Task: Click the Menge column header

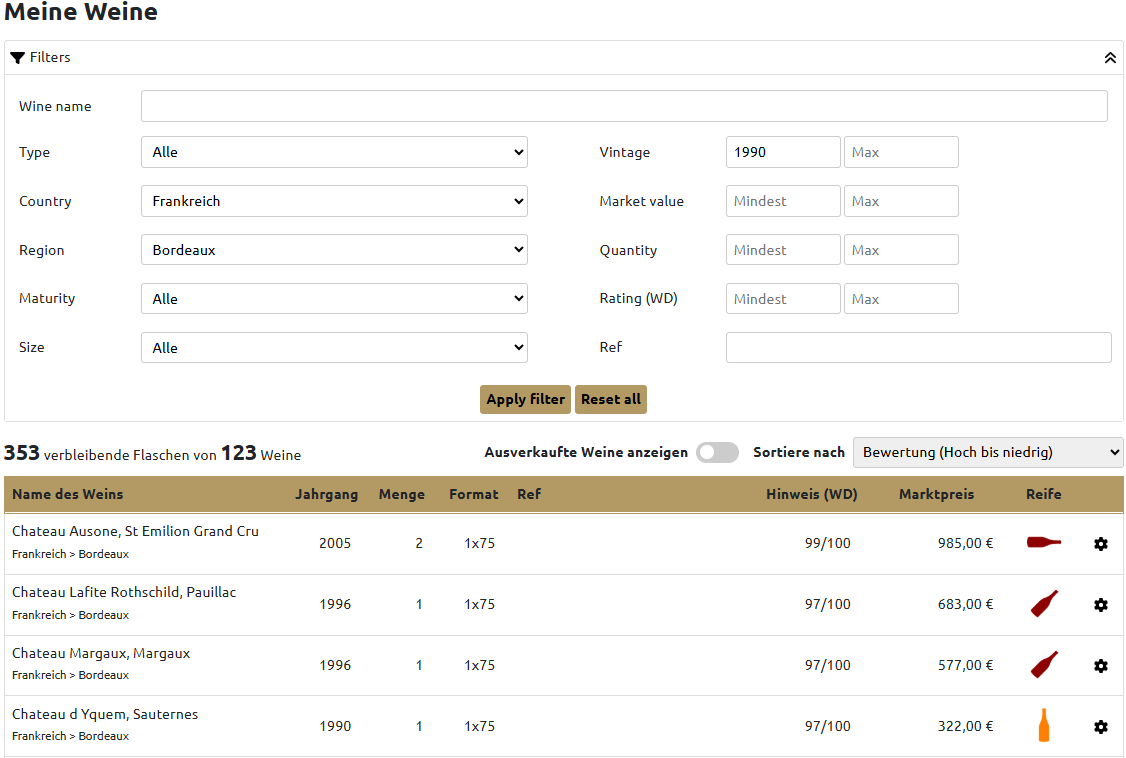Action: 401,494
